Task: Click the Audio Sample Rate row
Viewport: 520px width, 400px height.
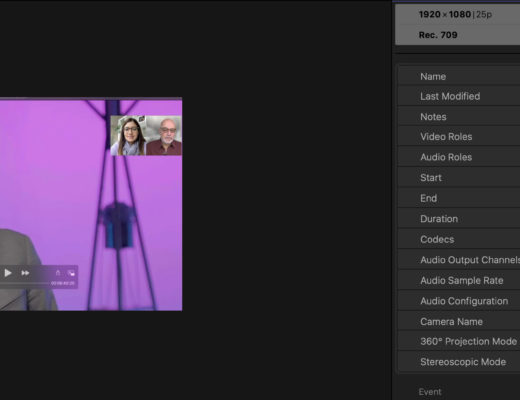Action: tap(459, 280)
